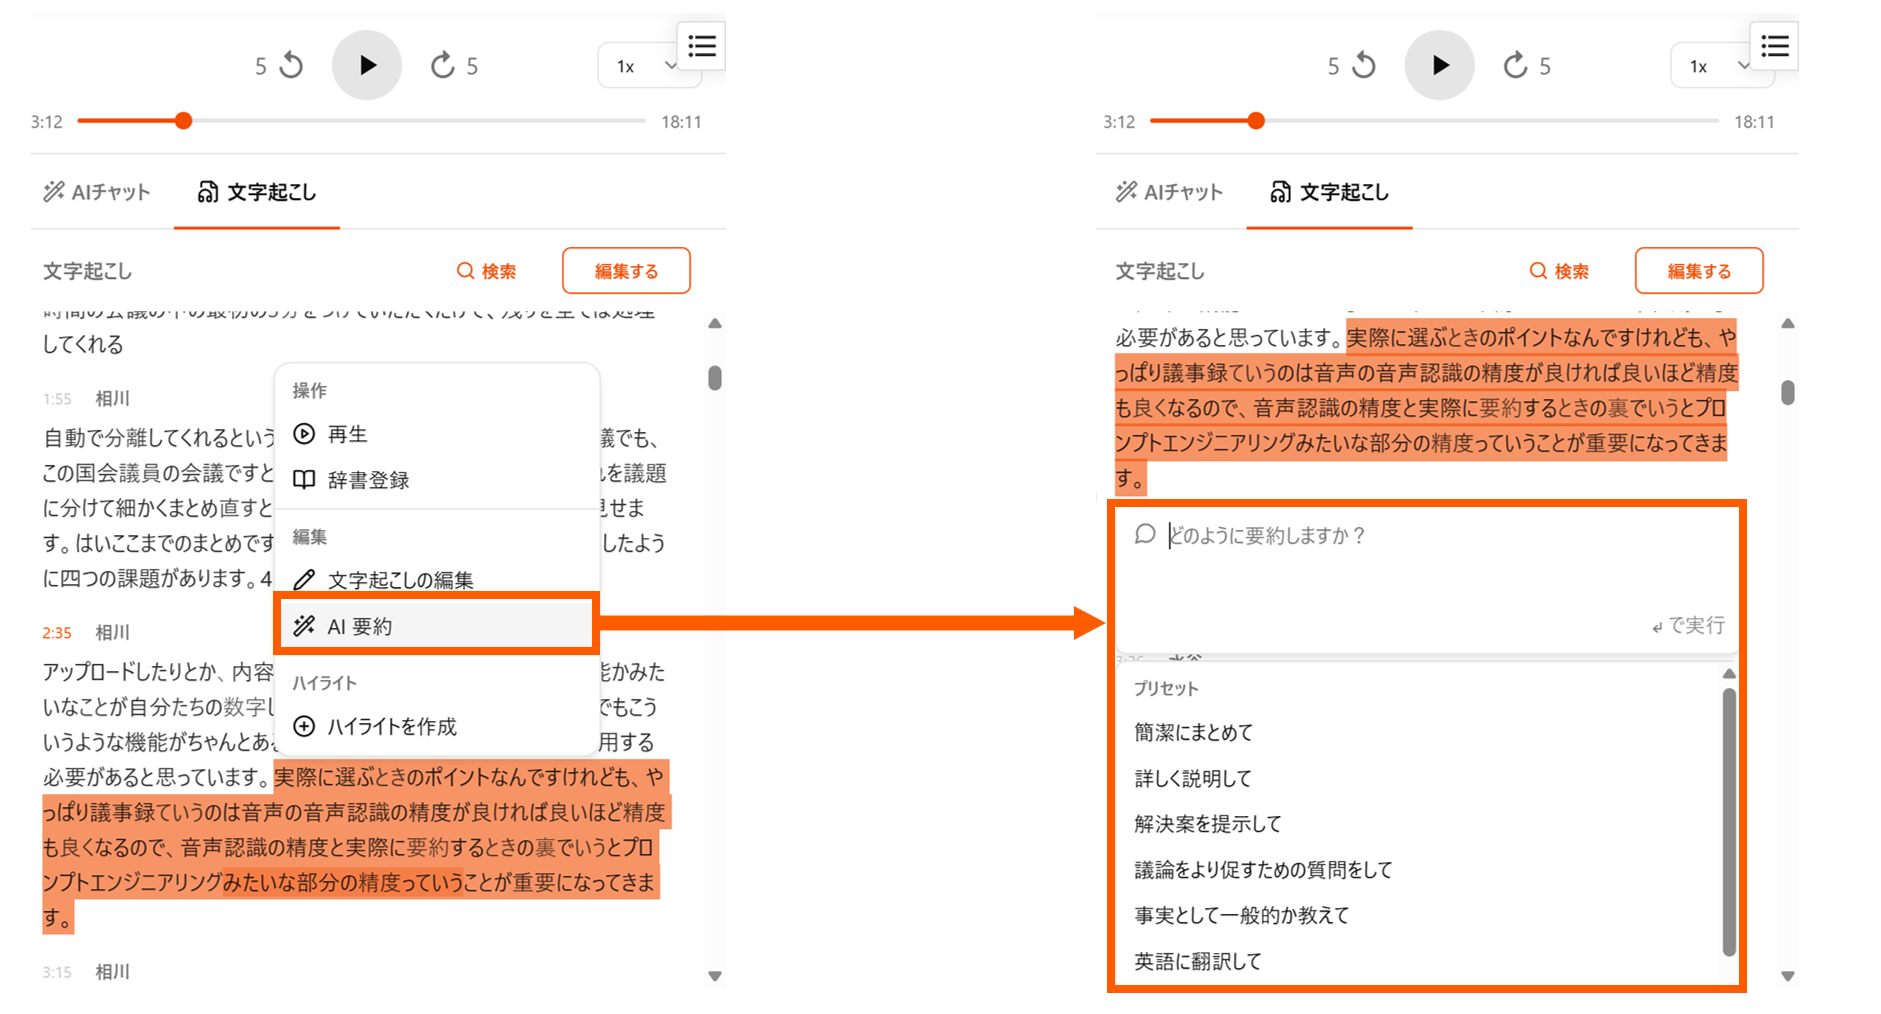Rewind 5 seconds in right player
This screenshot has width=1881, height=1014.
tap(1363, 66)
